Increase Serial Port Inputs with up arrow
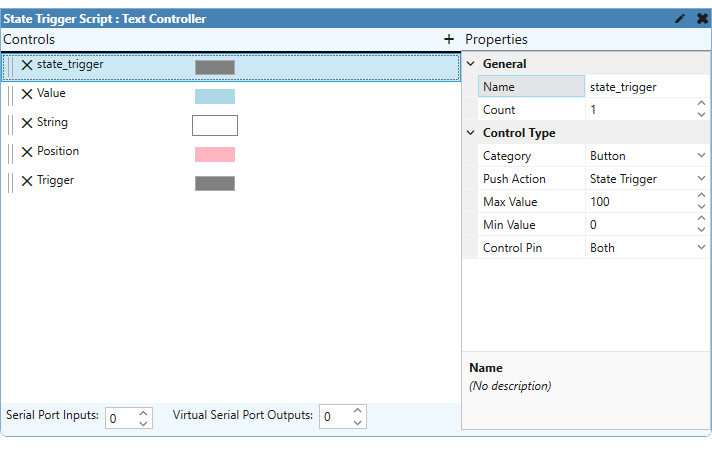The height and width of the screenshot is (464, 712). 143,412
